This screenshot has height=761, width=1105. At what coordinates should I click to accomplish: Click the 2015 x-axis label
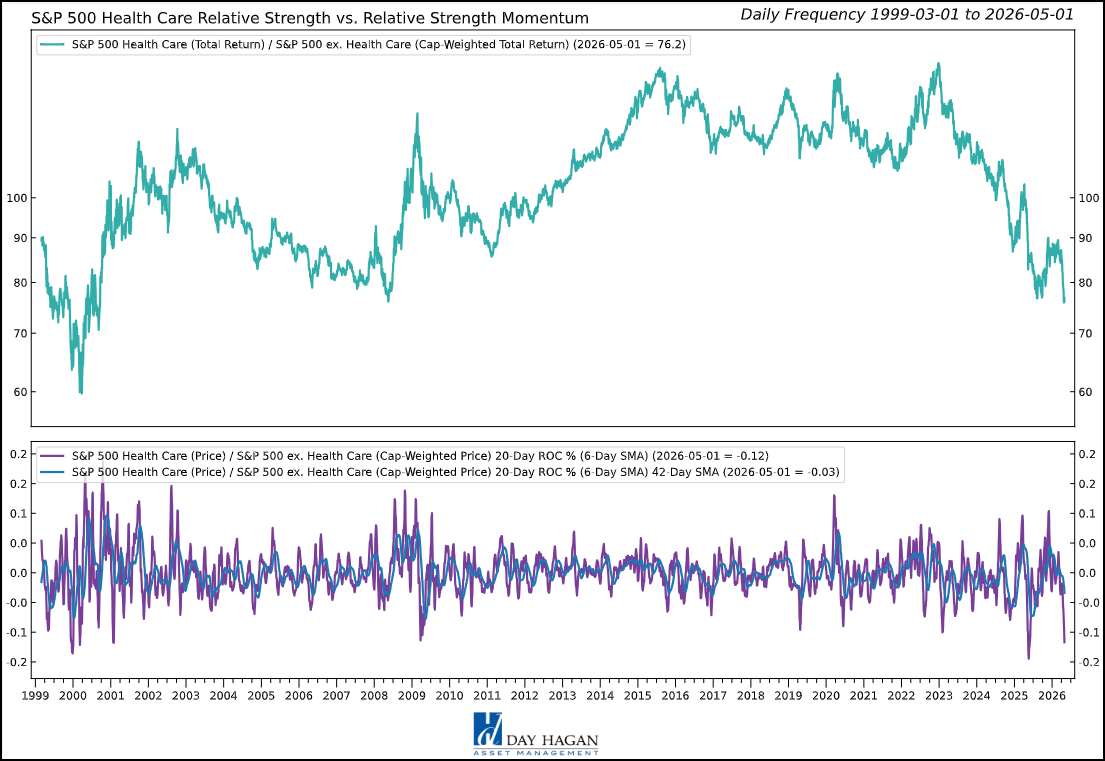click(x=638, y=695)
